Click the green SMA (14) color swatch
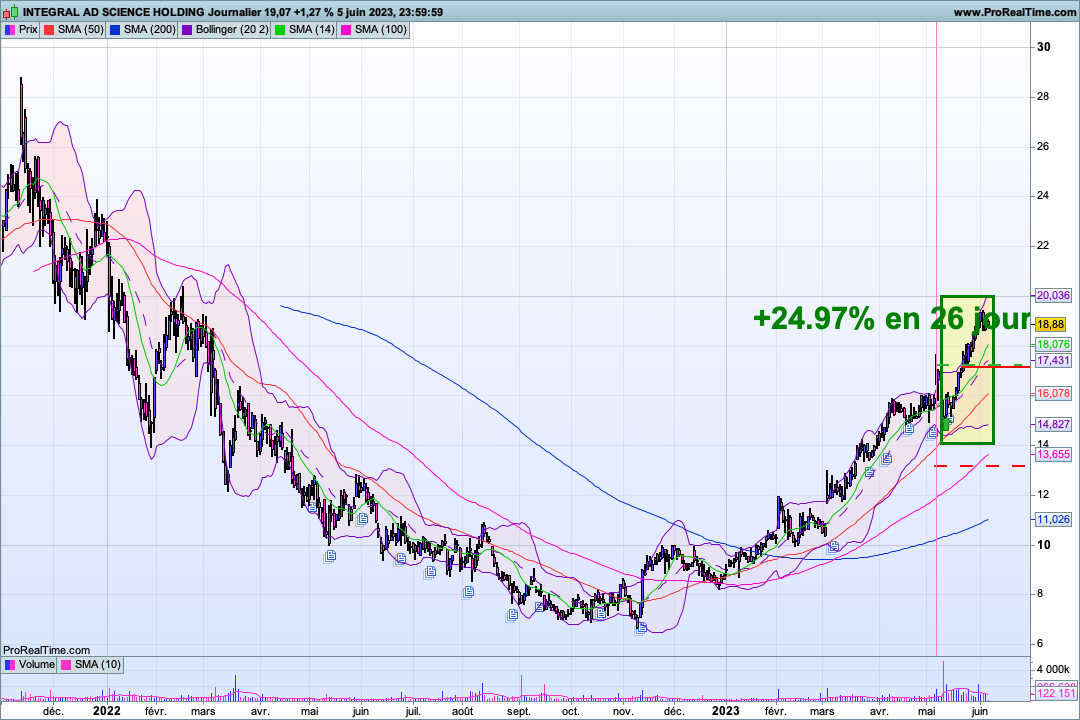Image resolution: width=1080 pixels, height=720 pixels. click(x=280, y=30)
